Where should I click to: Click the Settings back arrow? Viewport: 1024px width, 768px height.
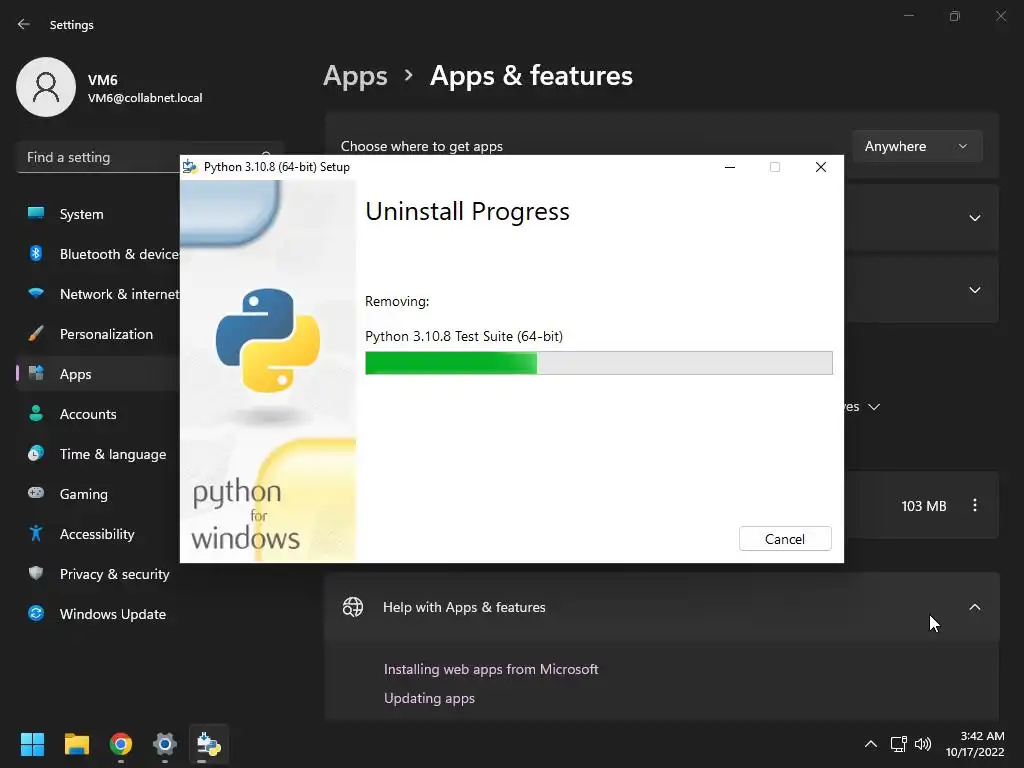tap(24, 24)
